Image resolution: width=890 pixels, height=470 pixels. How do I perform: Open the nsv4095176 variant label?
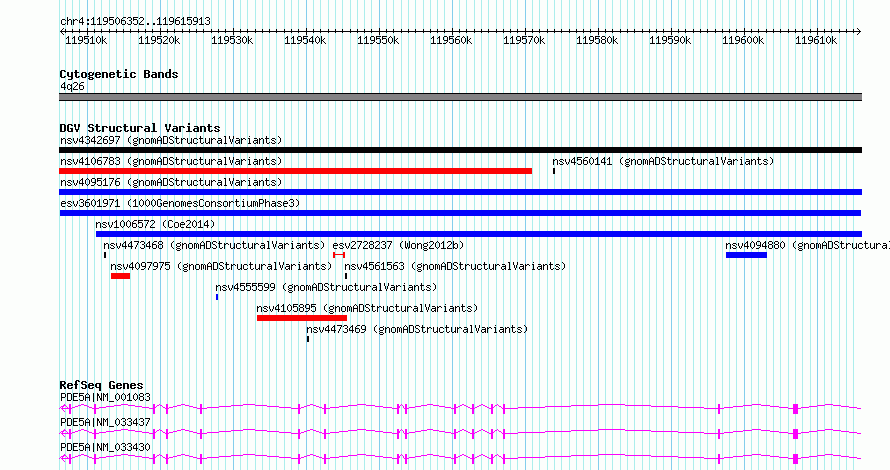[x=171, y=182]
